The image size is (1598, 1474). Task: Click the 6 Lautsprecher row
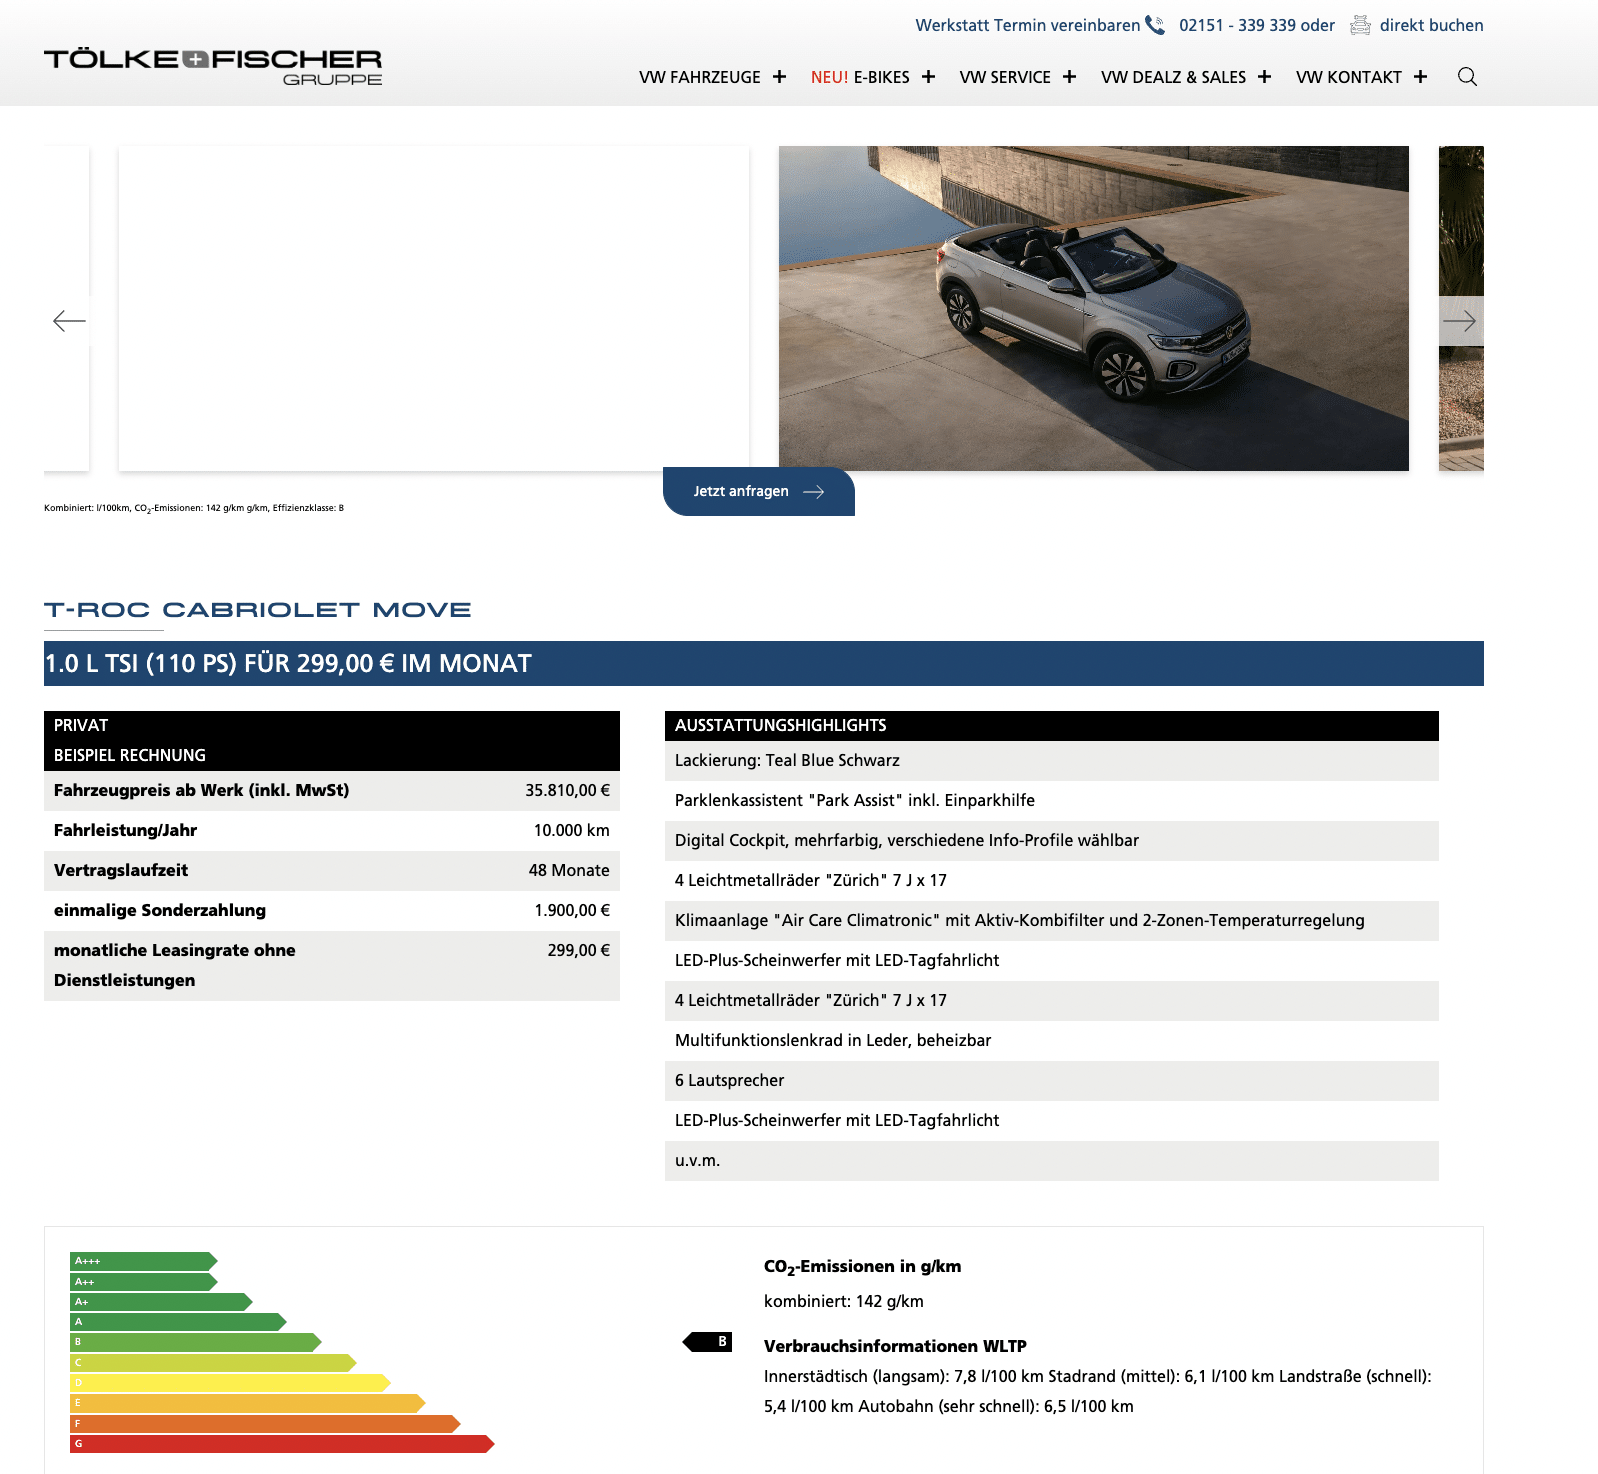click(1052, 1081)
